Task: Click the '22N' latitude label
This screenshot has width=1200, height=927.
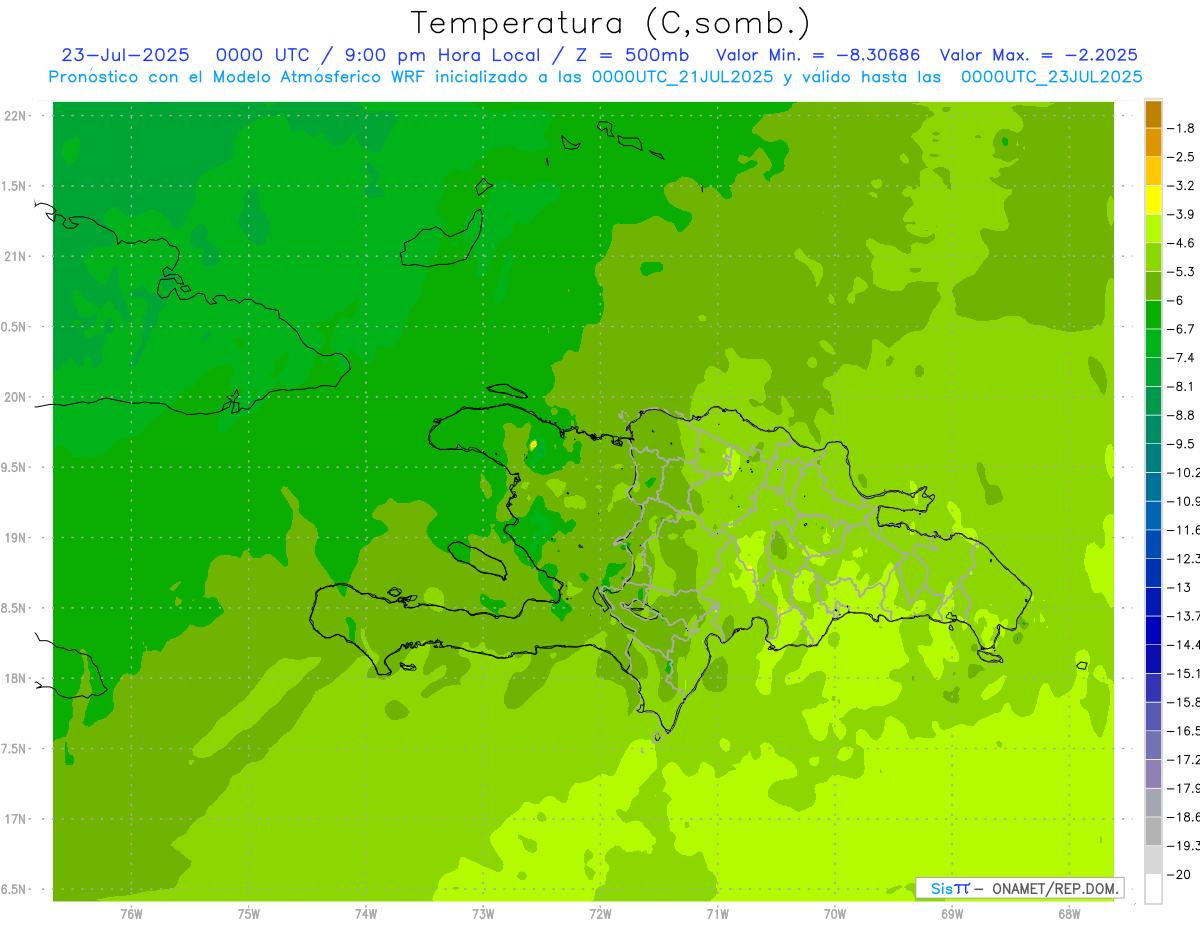Action: pyautogui.click(x=15, y=116)
